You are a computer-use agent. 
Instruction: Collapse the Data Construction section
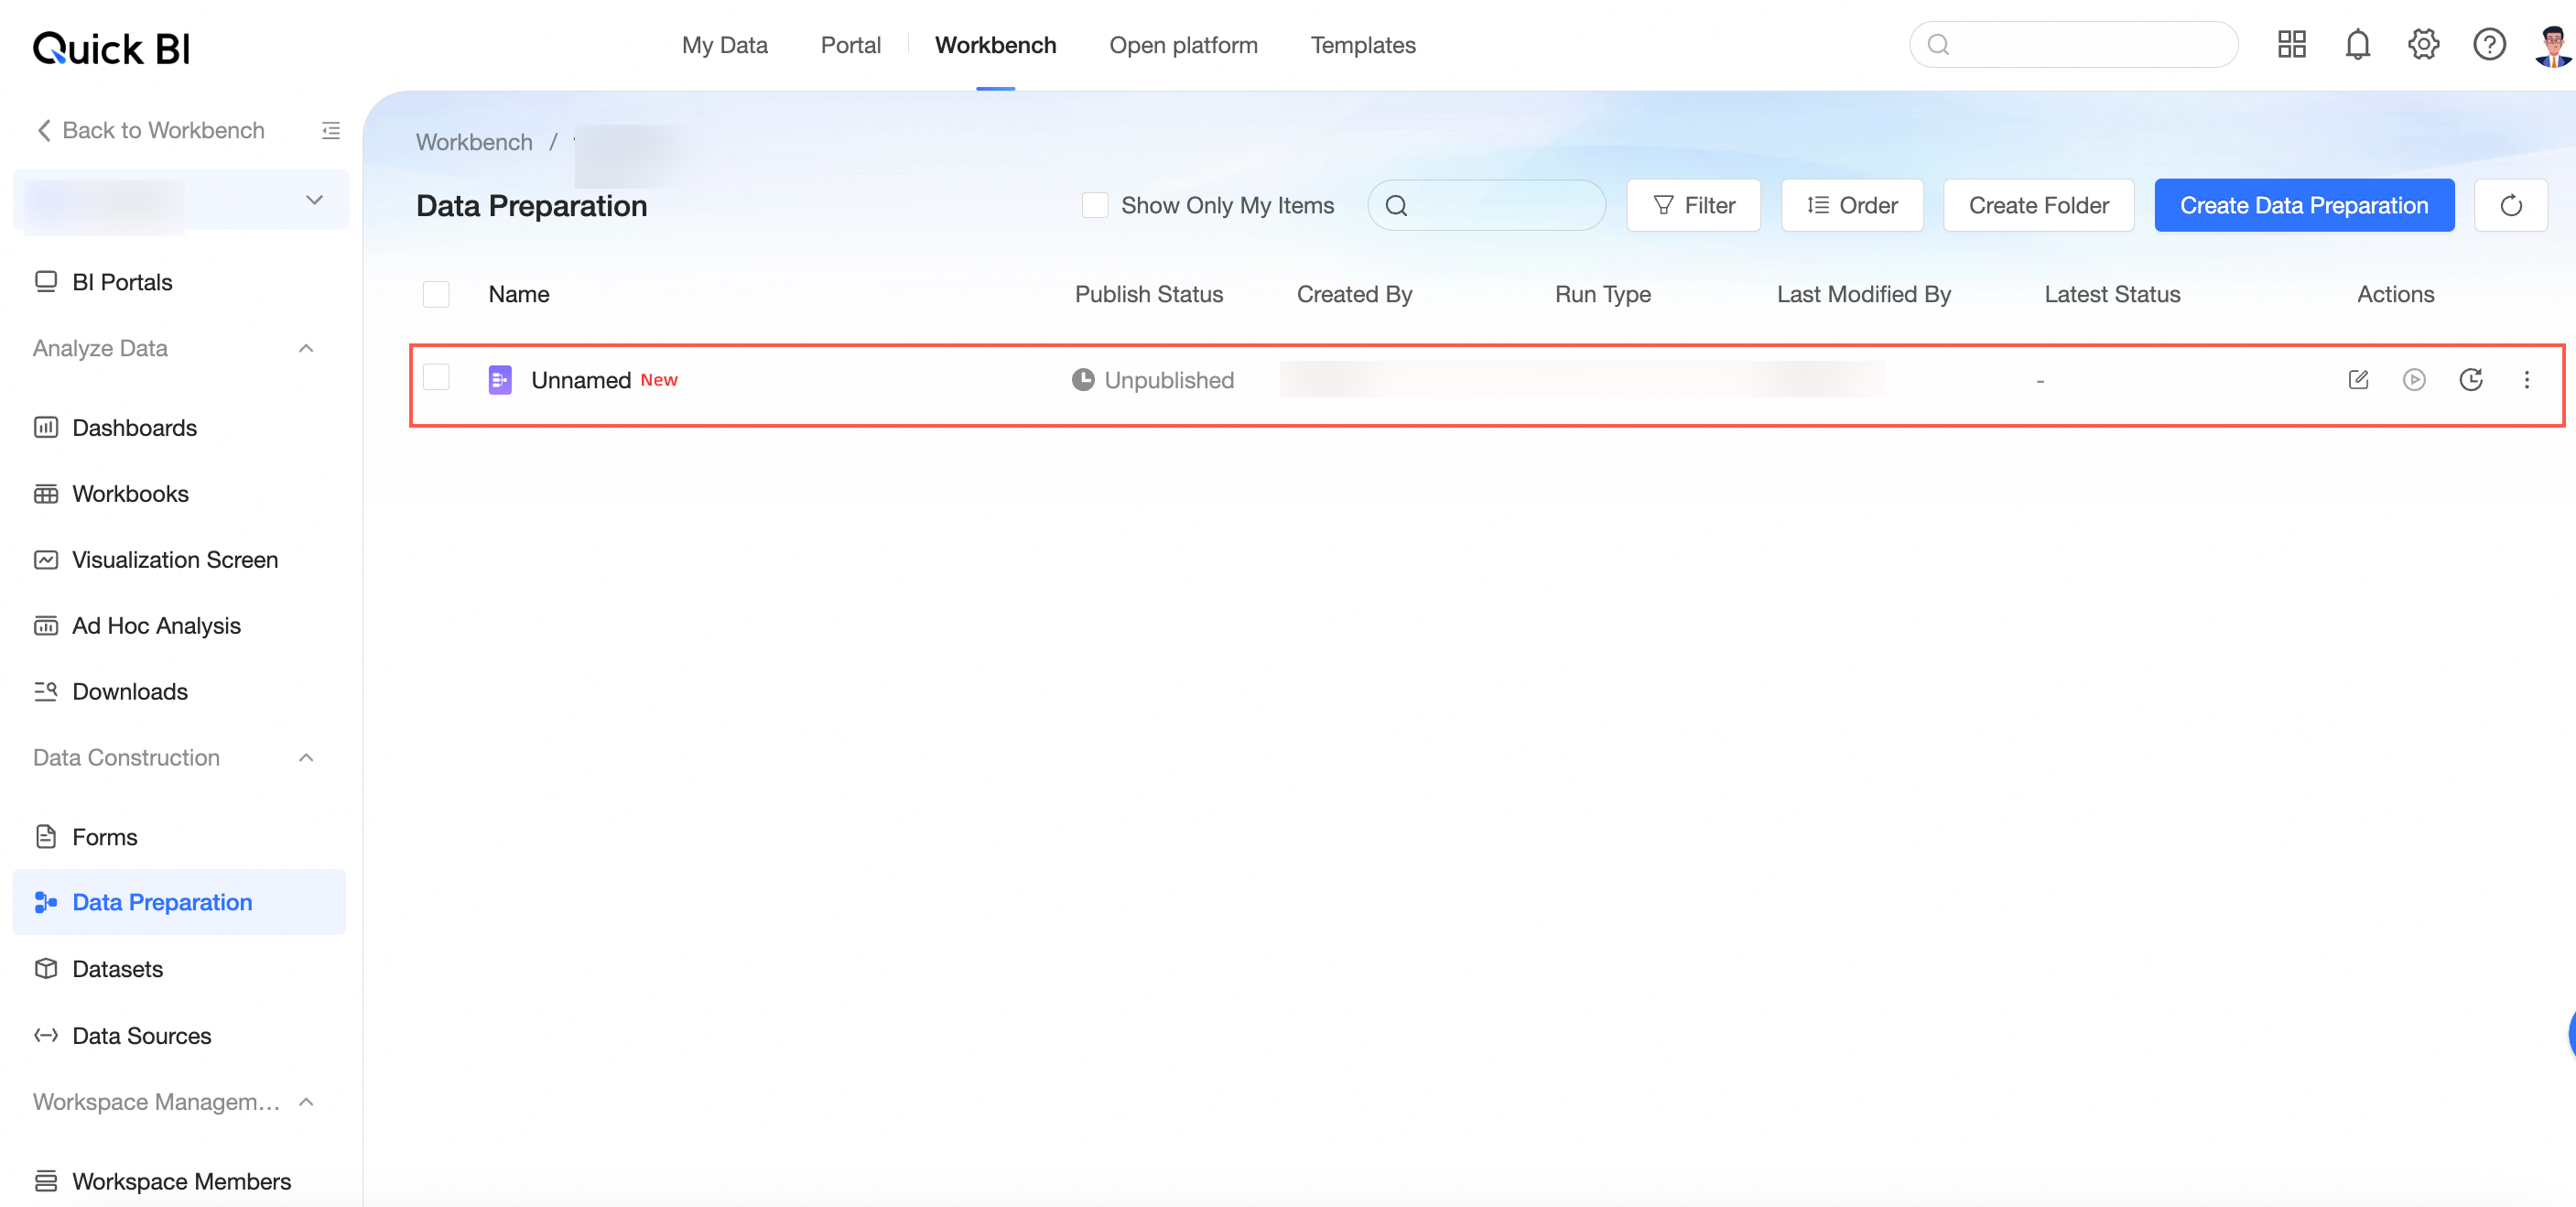click(x=306, y=757)
